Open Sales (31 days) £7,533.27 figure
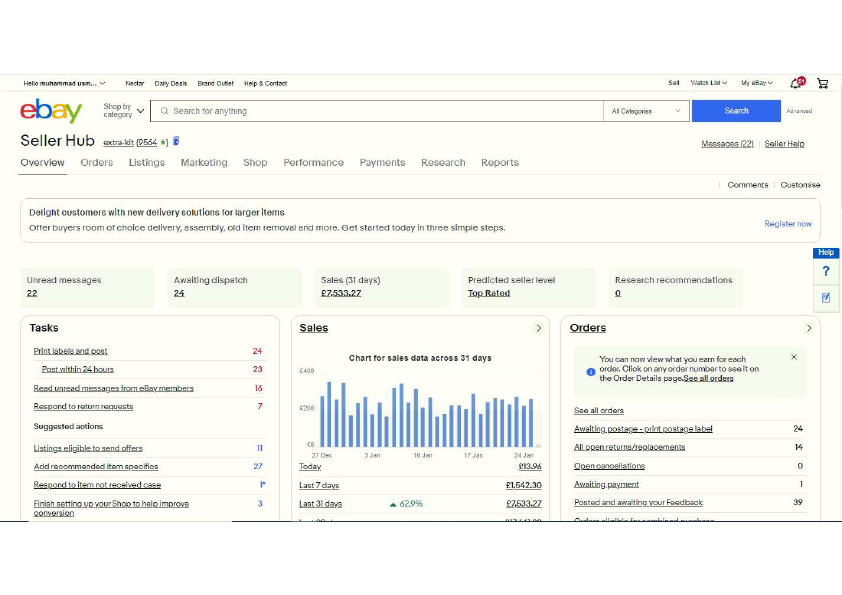This screenshot has width=842, height=595. click(341, 293)
